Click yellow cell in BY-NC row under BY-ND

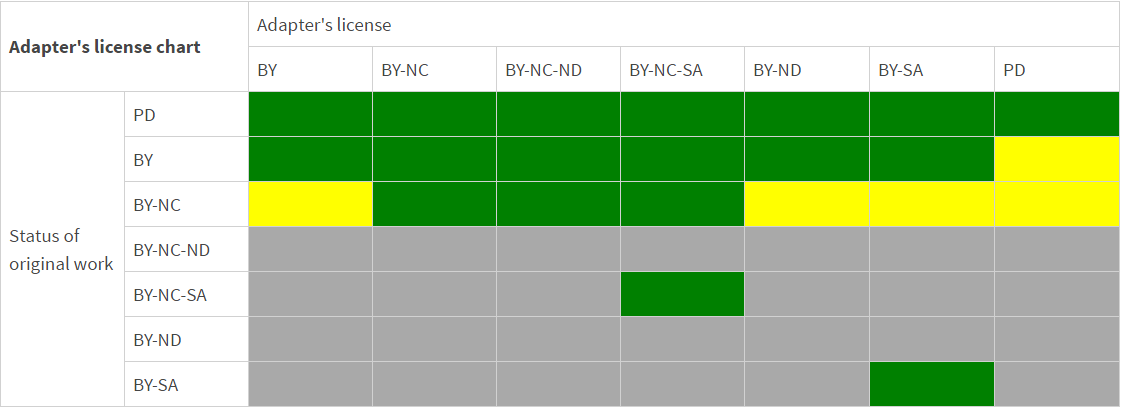coord(807,204)
